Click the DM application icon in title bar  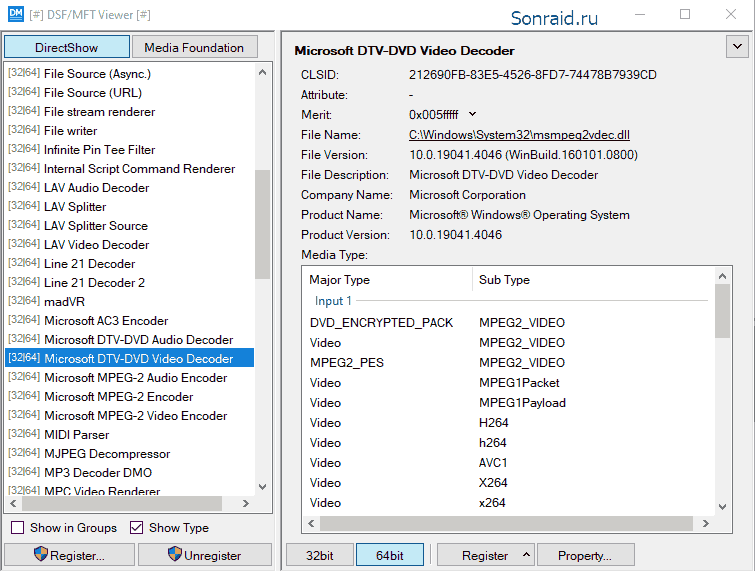pos(16,14)
